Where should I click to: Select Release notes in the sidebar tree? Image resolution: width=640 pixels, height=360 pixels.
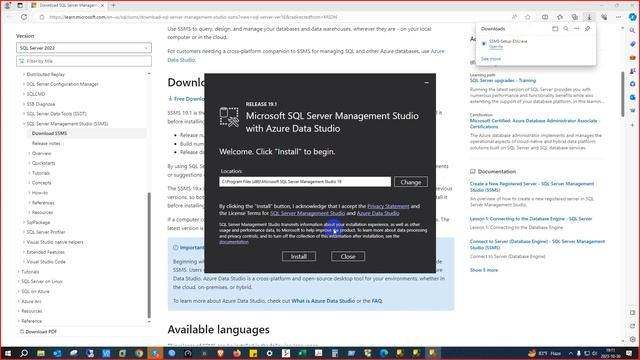46,144
